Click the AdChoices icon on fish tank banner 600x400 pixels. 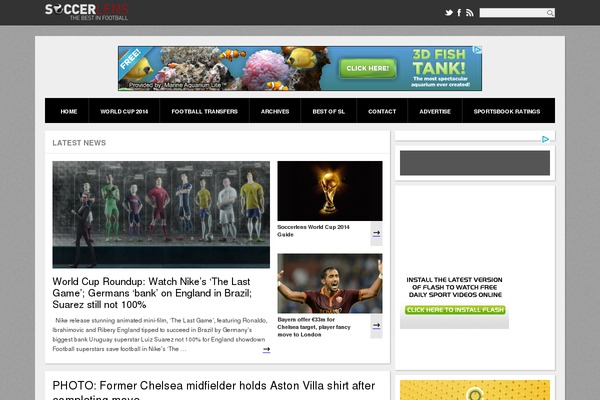pyautogui.click(x=477, y=50)
